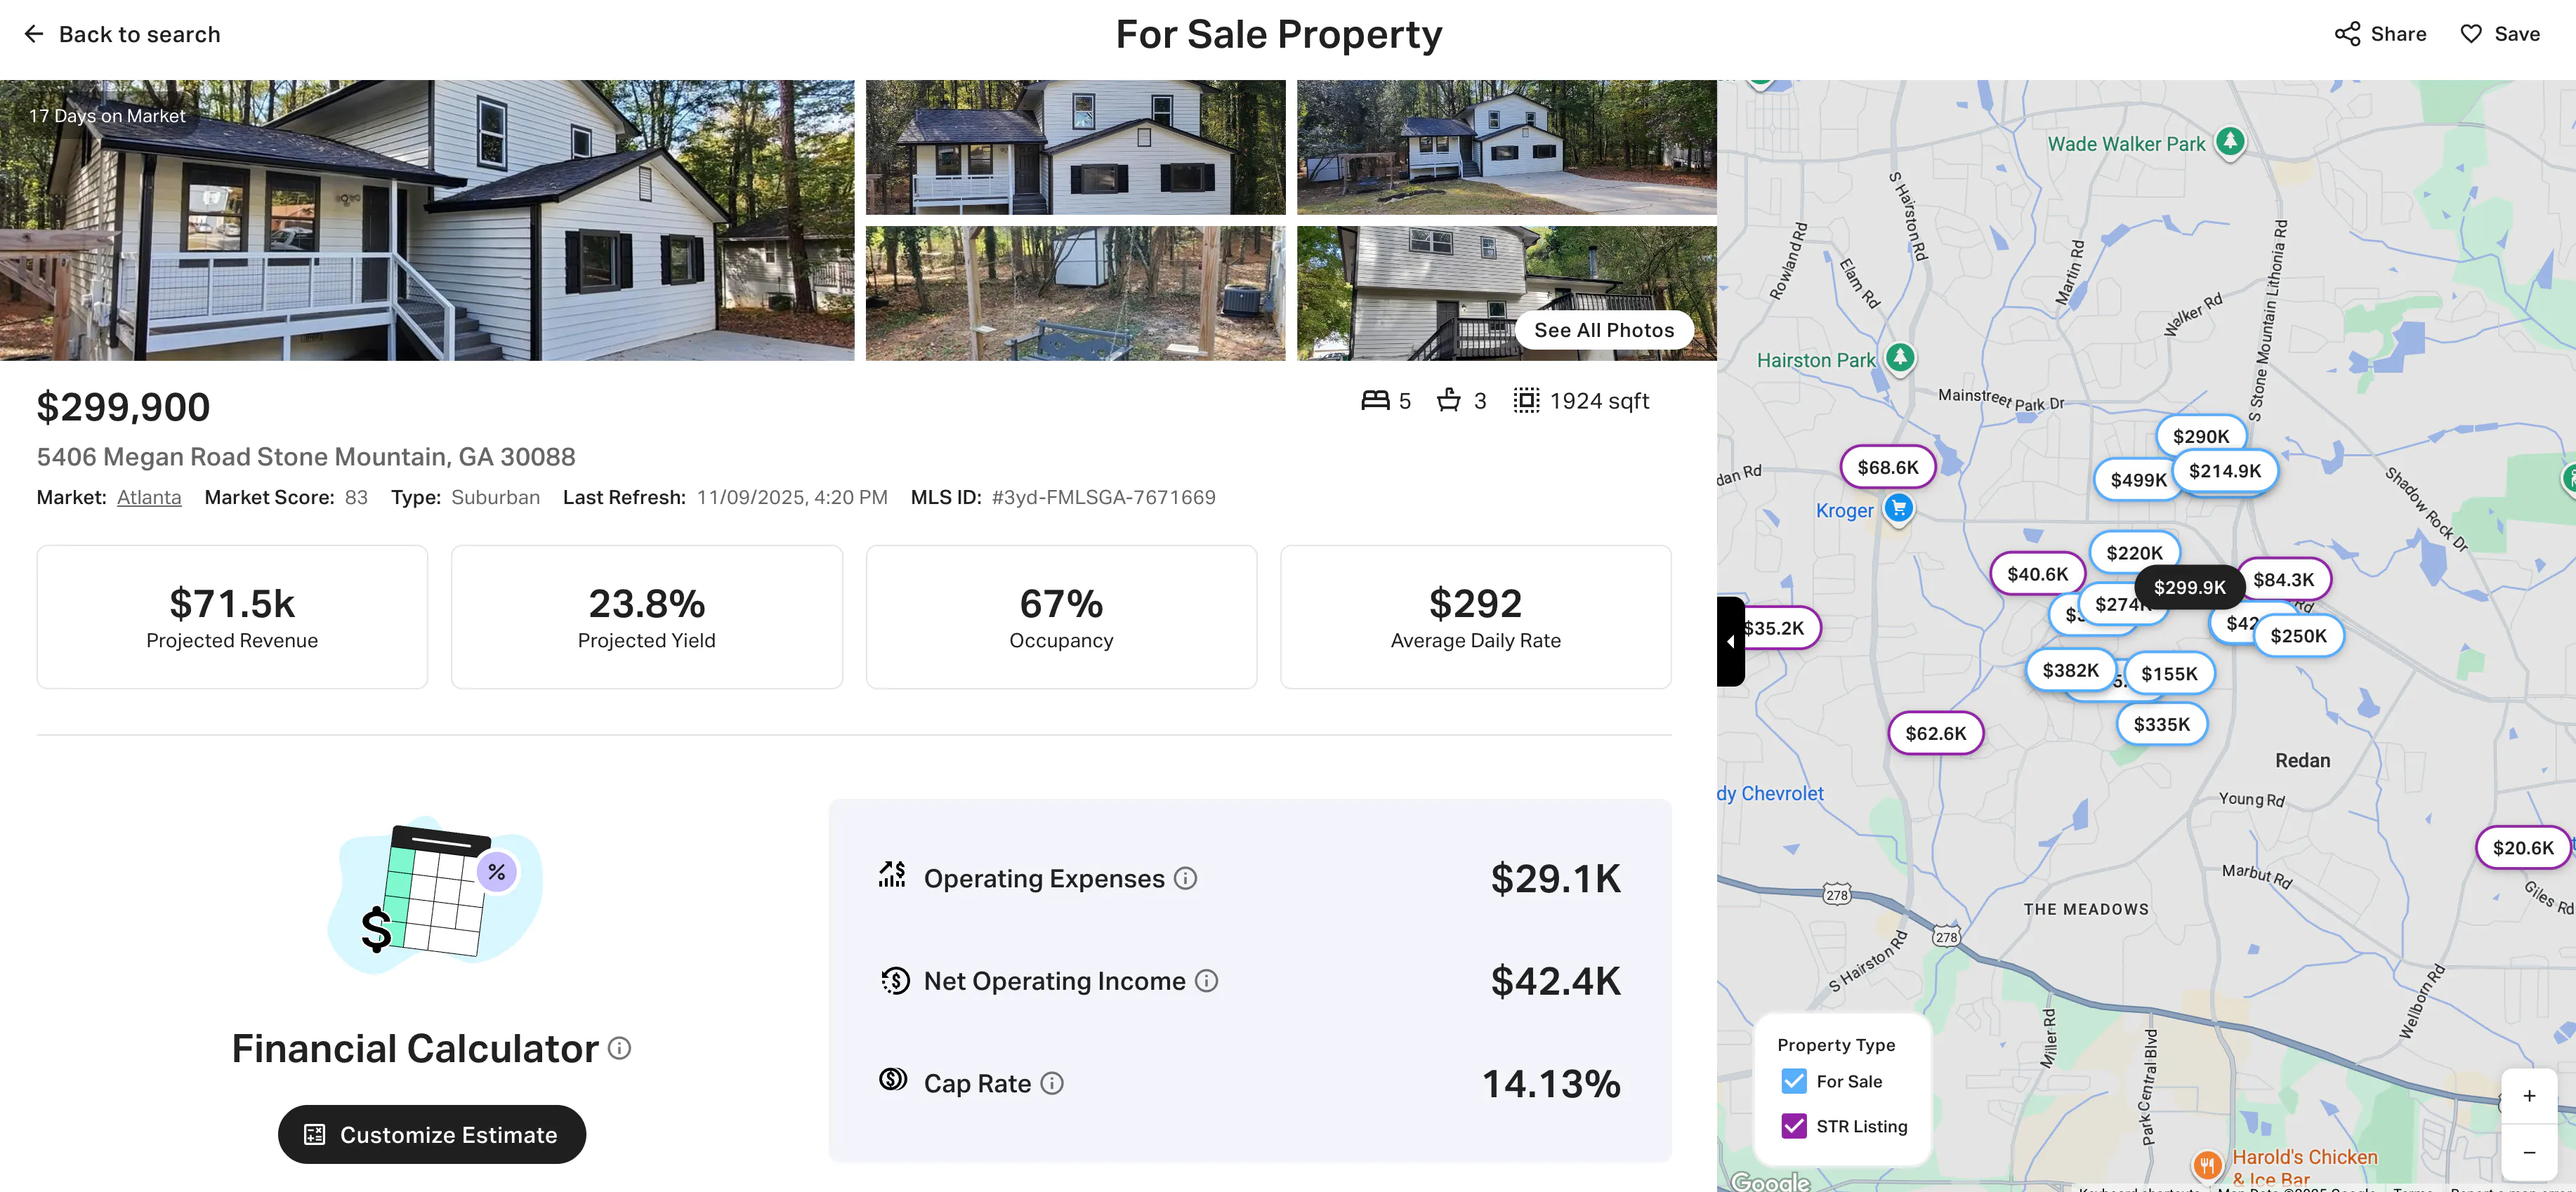Click the Cap Rate info icon

pyautogui.click(x=1052, y=1084)
